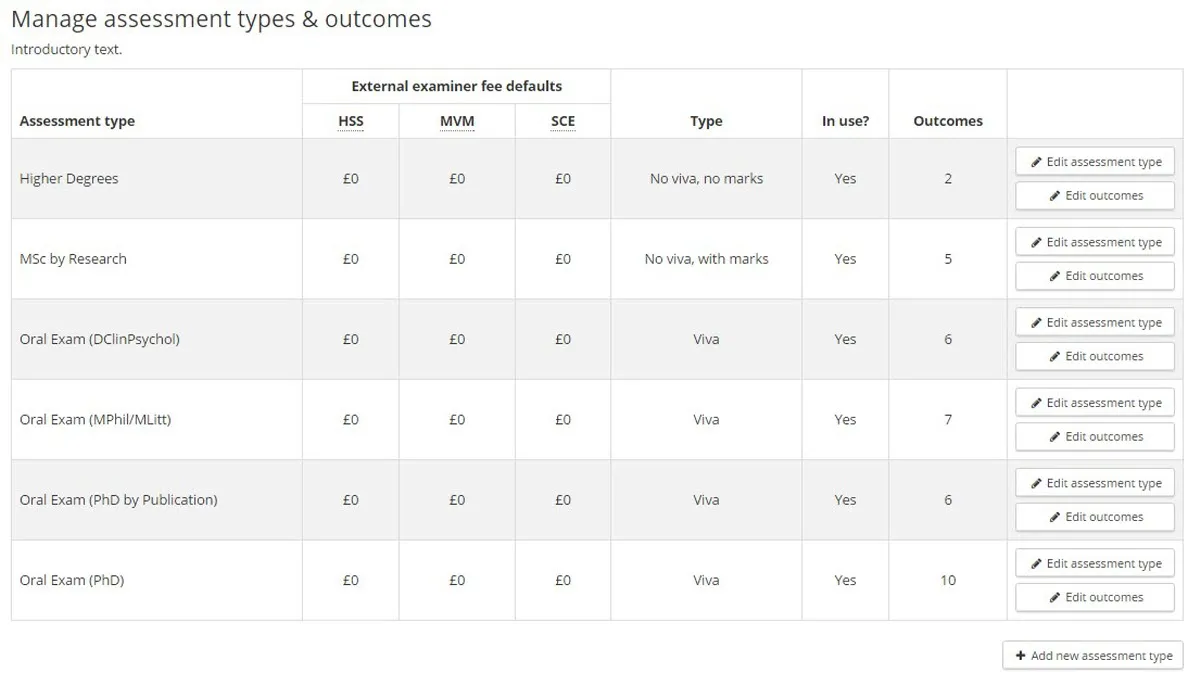Click Edit outcomes for Higher Degrees

click(x=1094, y=195)
